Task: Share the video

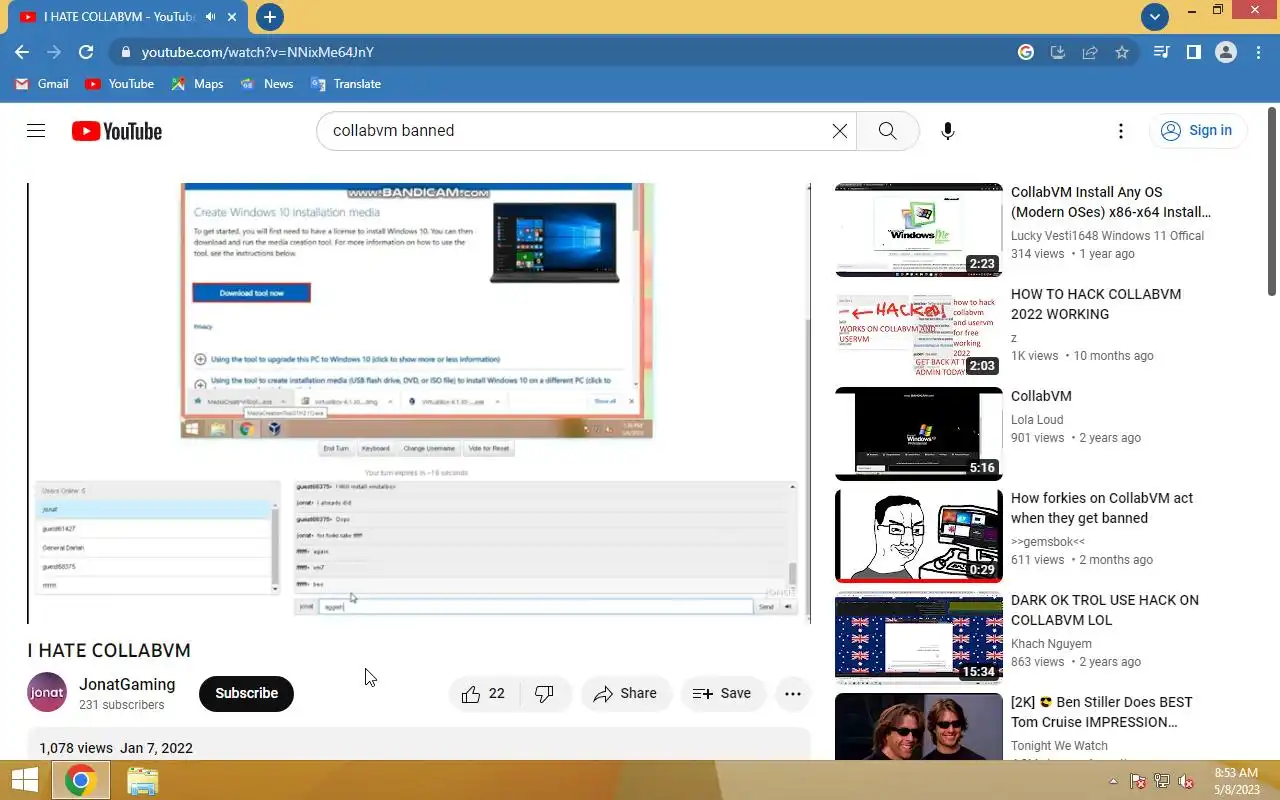Action: click(x=625, y=694)
